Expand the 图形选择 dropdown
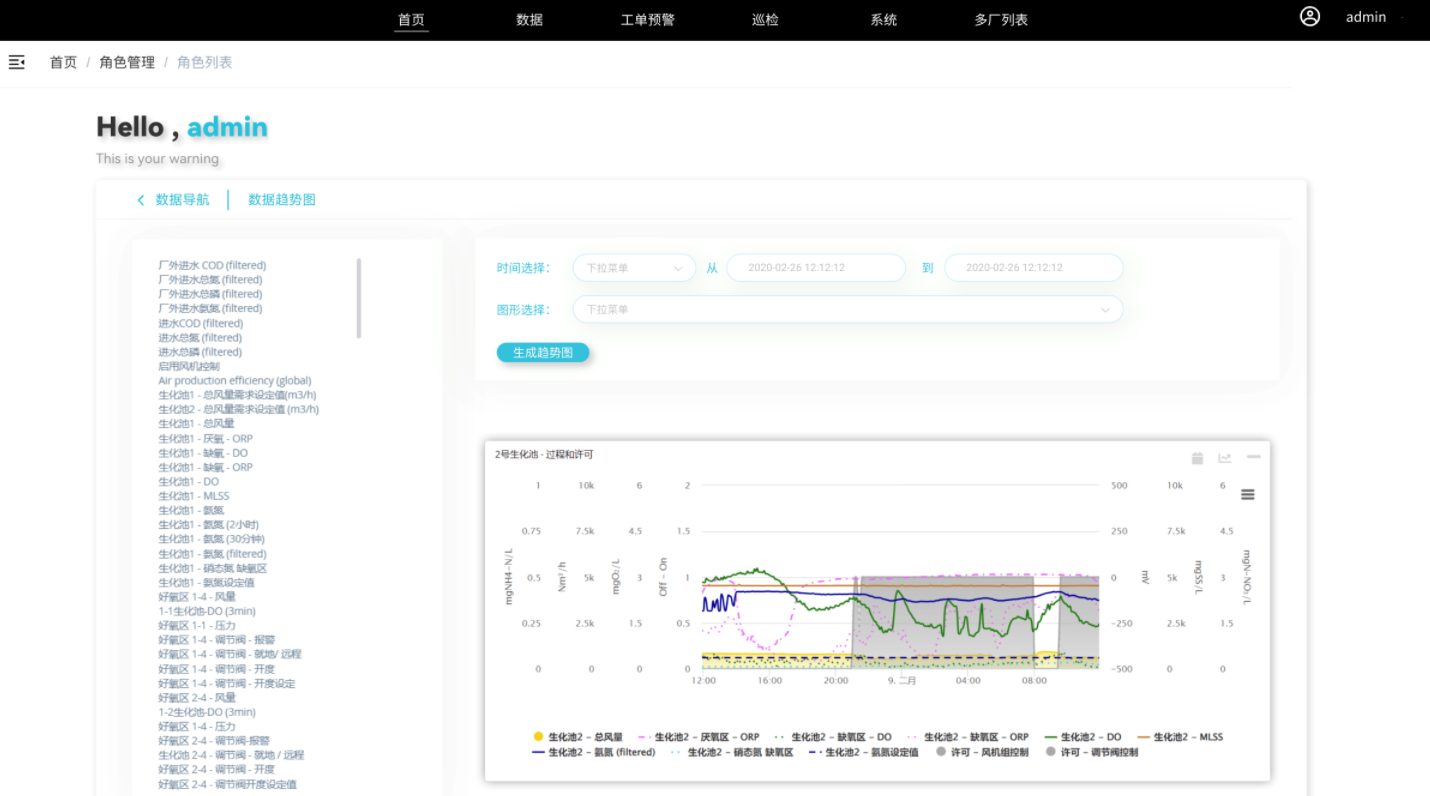The width and height of the screenshot is (1430, 796). [847, 310]
